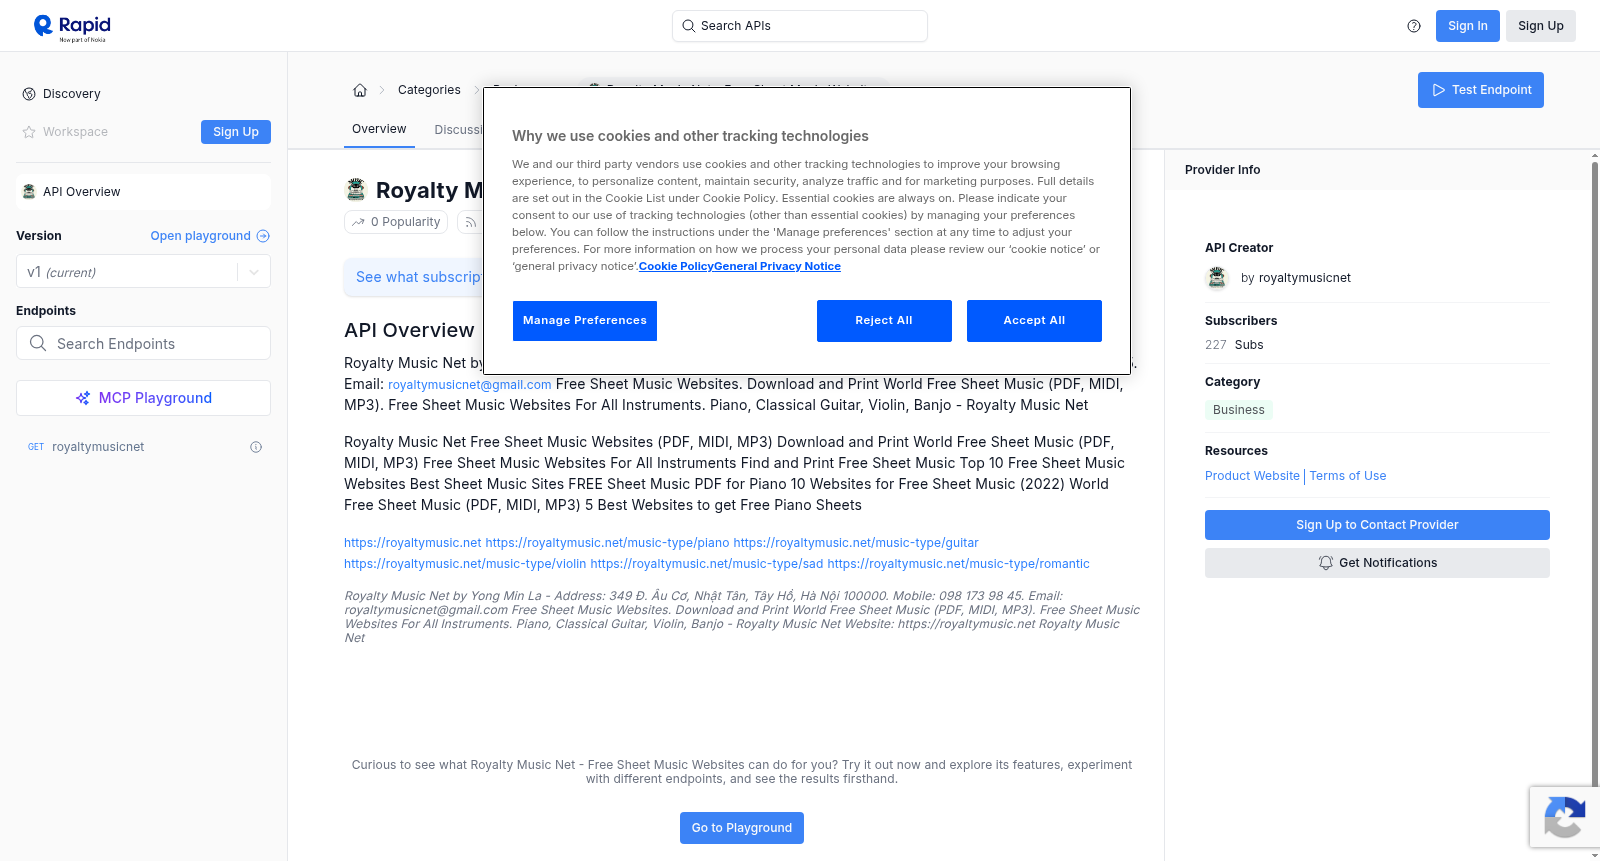
Task: Open the royaltymusic.net/music-type/violin link
Action: click(465, 564)
